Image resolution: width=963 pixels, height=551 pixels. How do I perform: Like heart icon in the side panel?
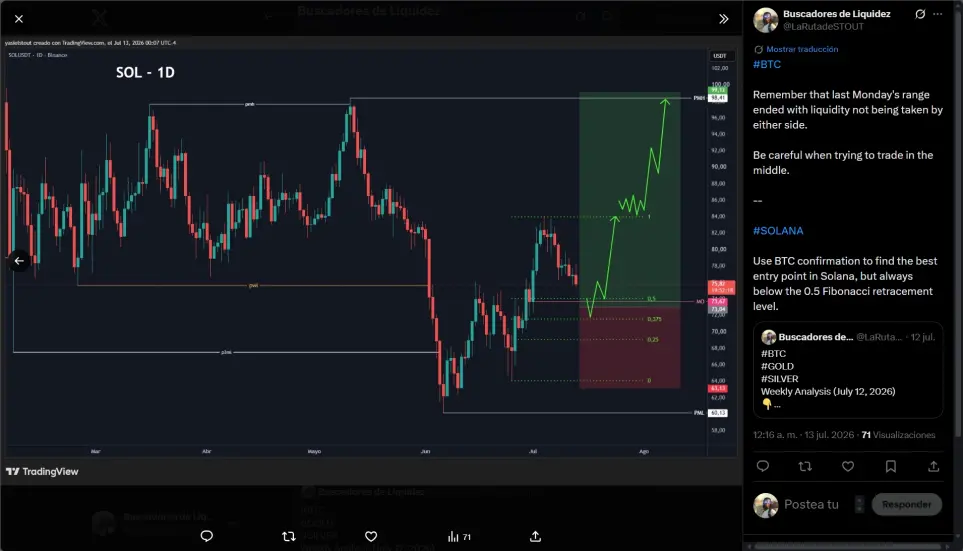[x=848, y=466]
